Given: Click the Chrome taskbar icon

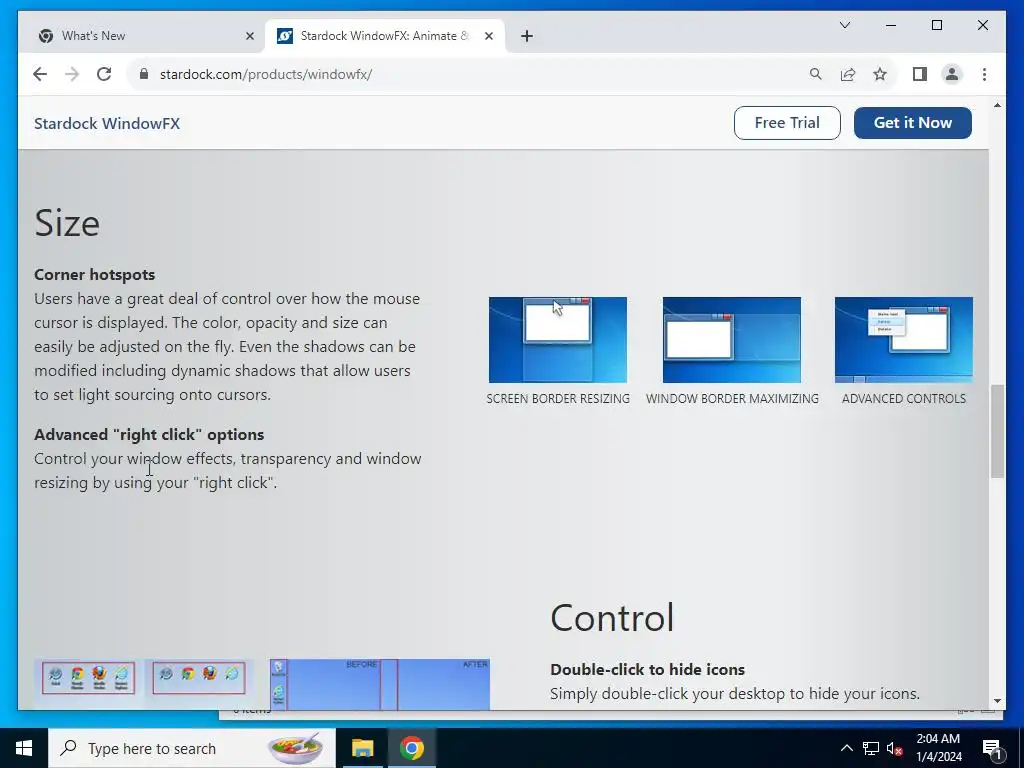Looking at the screenshot, I should [x=411, y=748].
